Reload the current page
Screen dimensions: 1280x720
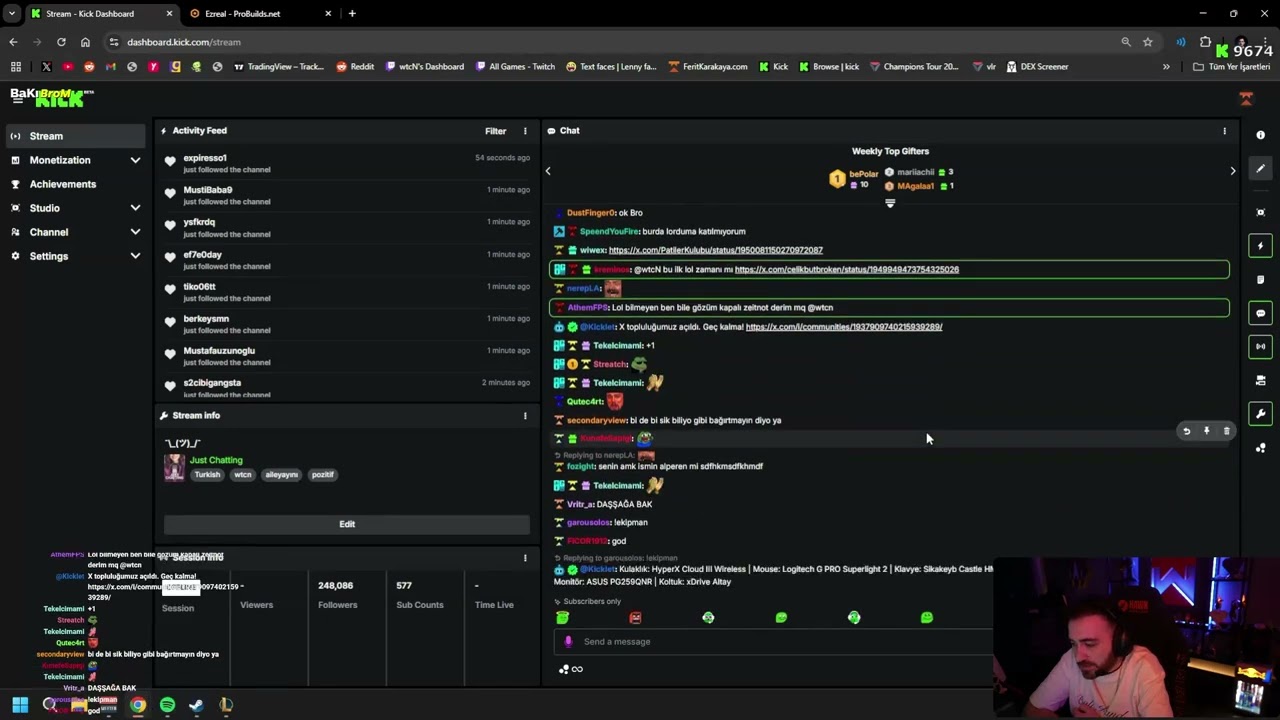[x=61, y=42]
